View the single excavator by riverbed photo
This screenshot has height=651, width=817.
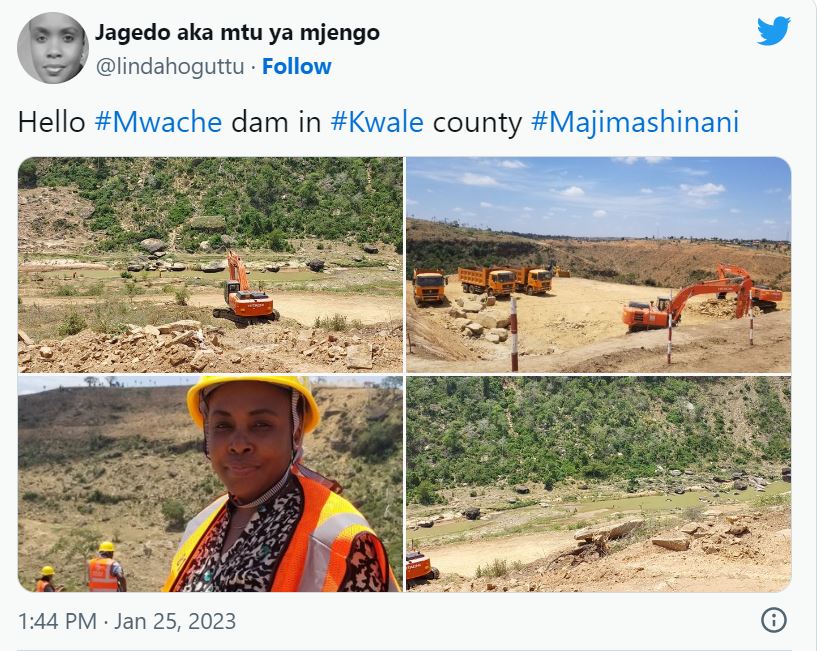coord(211,264)
